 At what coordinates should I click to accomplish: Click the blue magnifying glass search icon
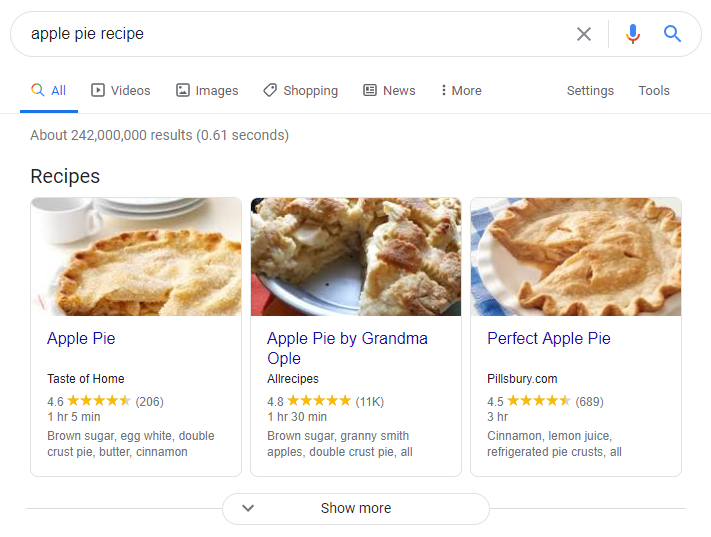tap(672, 34)
